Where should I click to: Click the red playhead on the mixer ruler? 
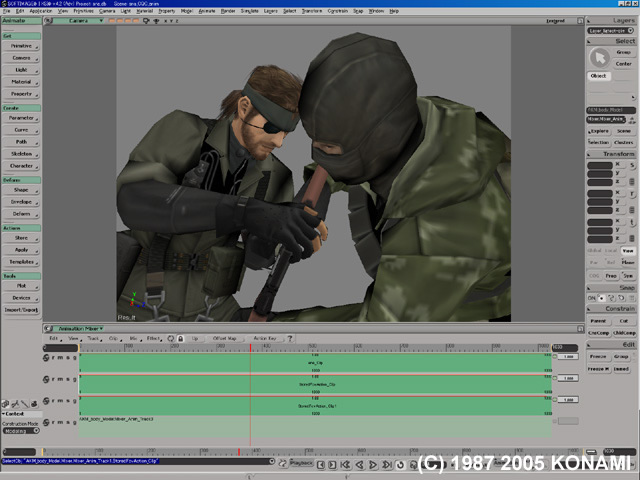tap(251, 348)
